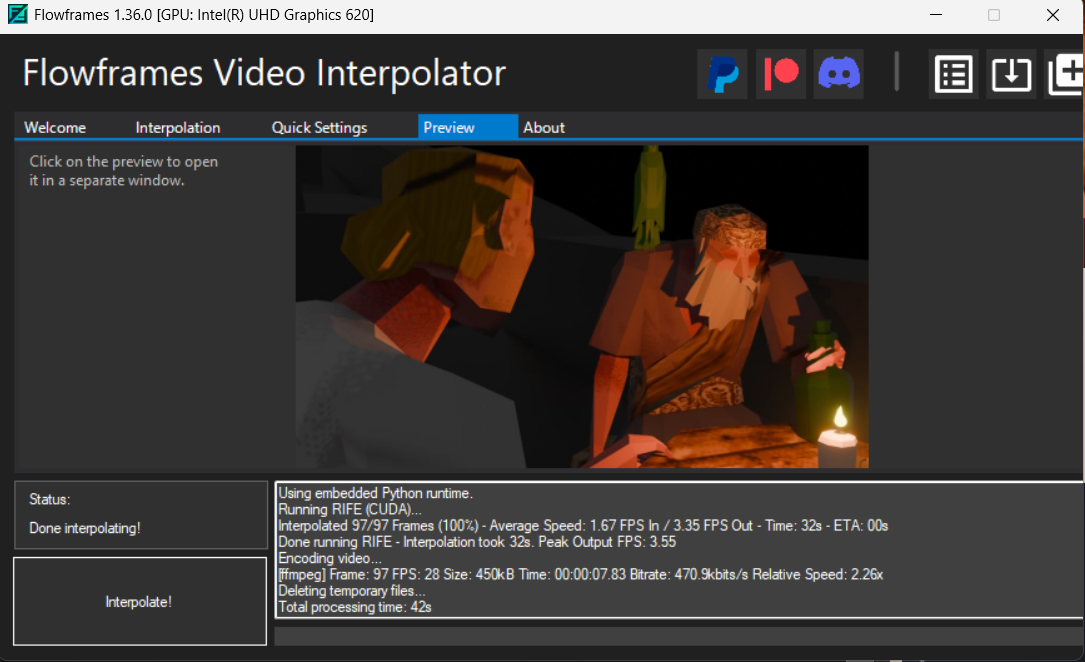Viewport: 1085px width, 662px height.
Task: Open the Patreon icon link
Action: 781,74
